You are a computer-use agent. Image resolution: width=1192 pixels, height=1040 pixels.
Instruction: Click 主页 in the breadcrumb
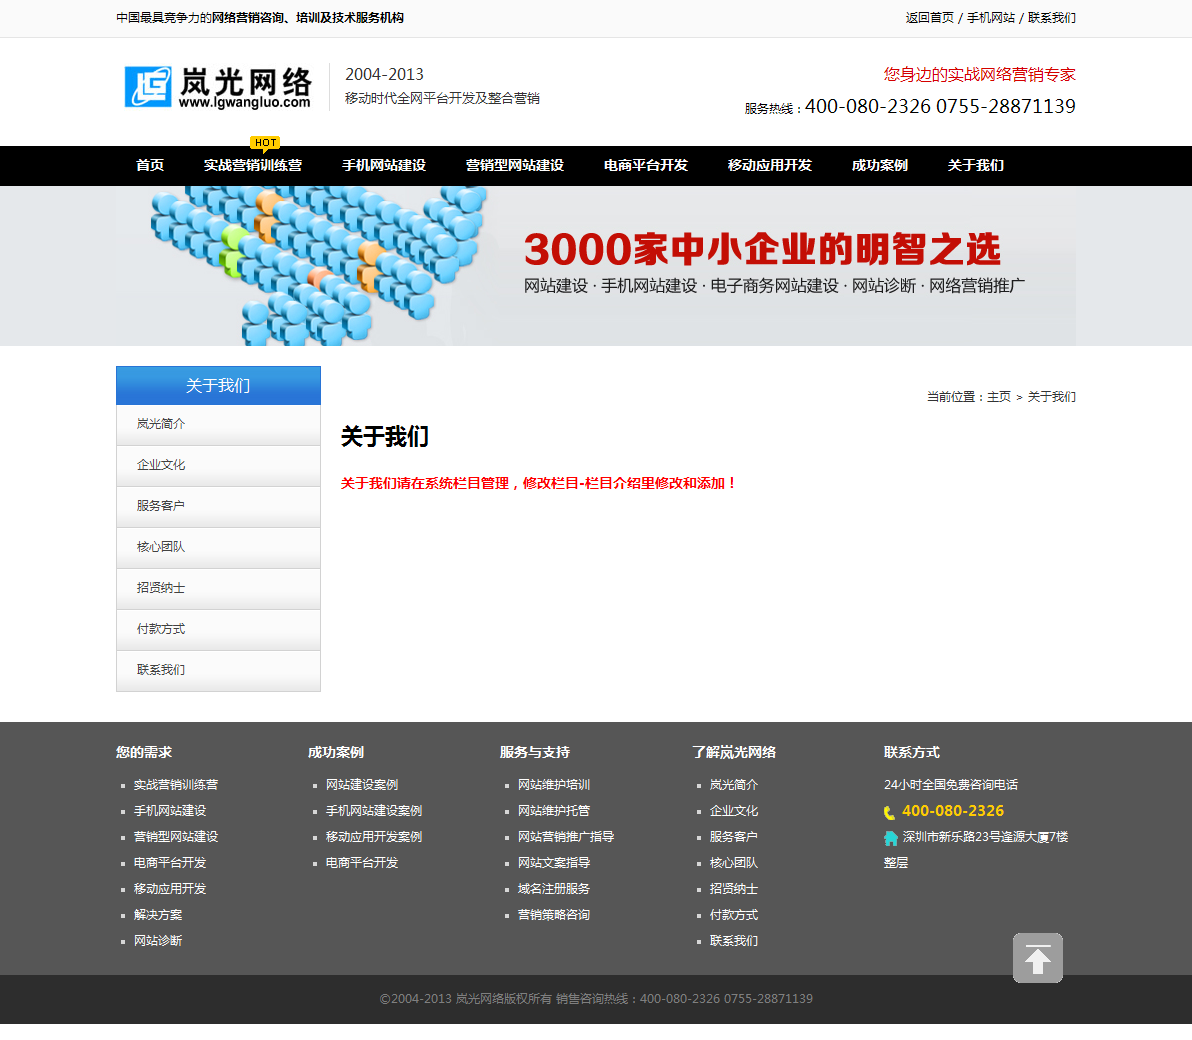(999, 397)
